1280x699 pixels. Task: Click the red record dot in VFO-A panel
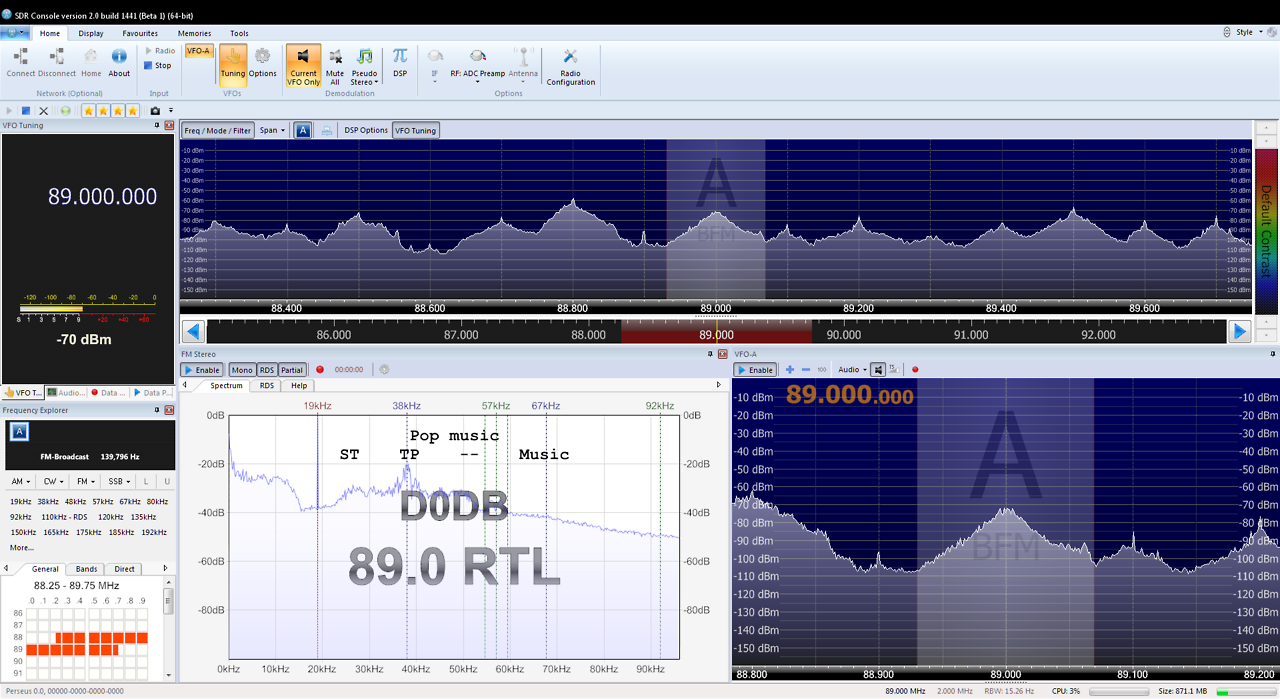915,370
